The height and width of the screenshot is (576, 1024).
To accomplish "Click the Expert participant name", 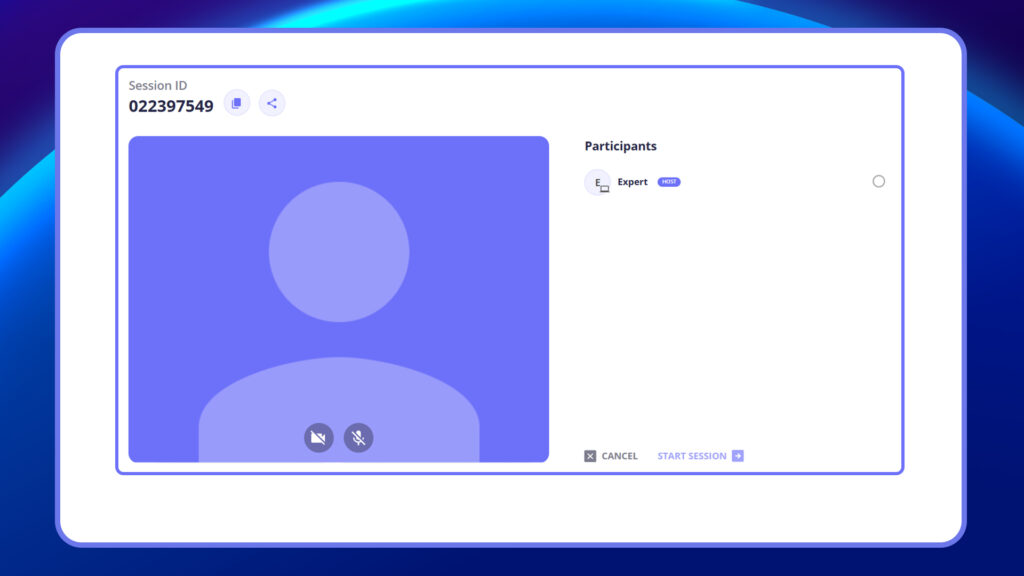I will point(632,182).
